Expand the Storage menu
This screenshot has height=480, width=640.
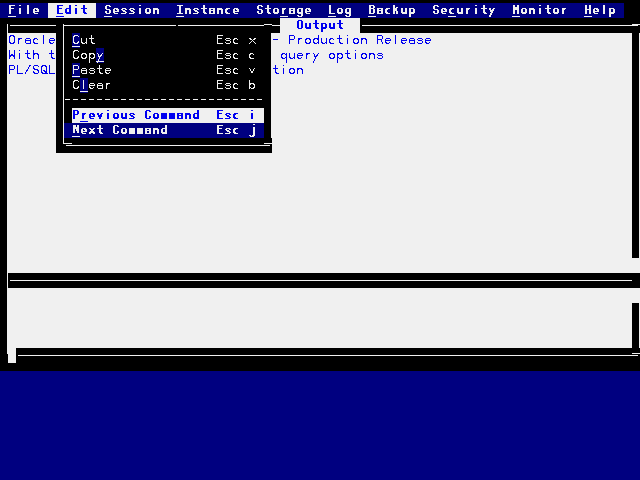pyautogui.click(x=284, y=10)
